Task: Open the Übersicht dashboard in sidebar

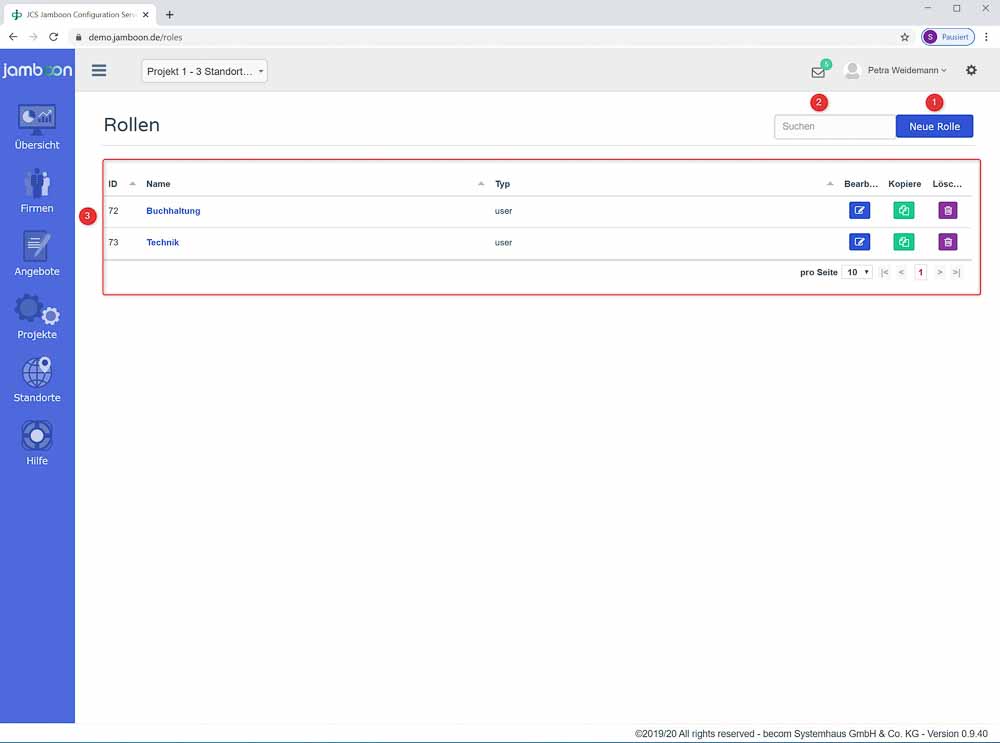Action: coord(37,128)
